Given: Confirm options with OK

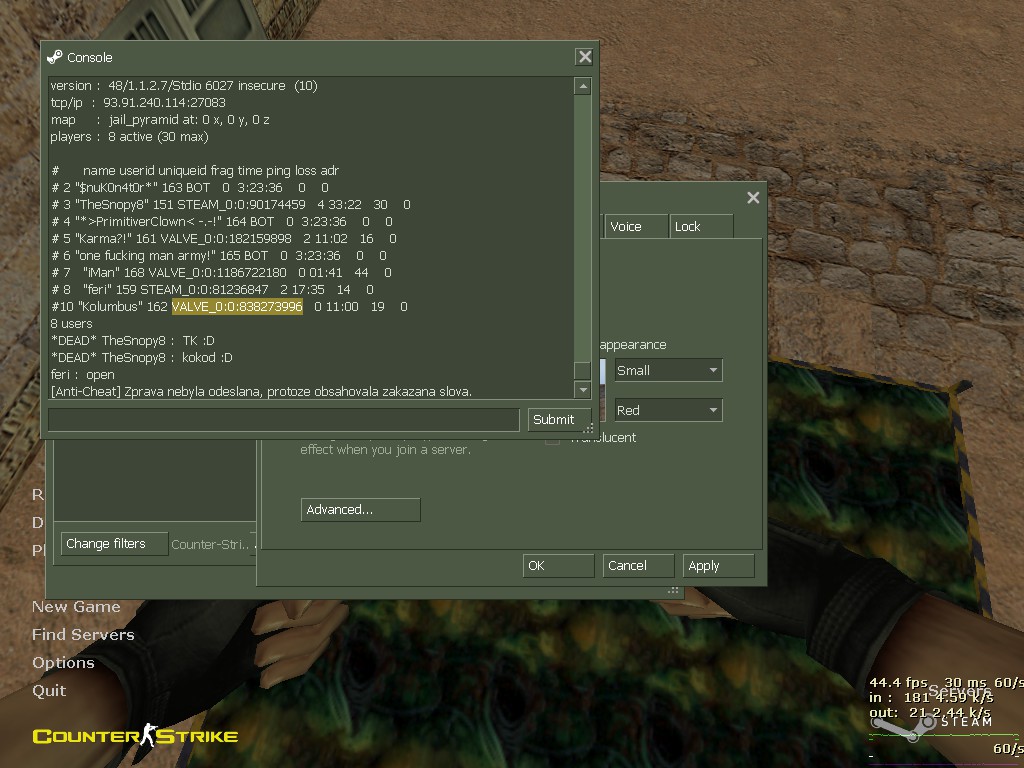Looking at the screenshot, I should pos(558,566).
